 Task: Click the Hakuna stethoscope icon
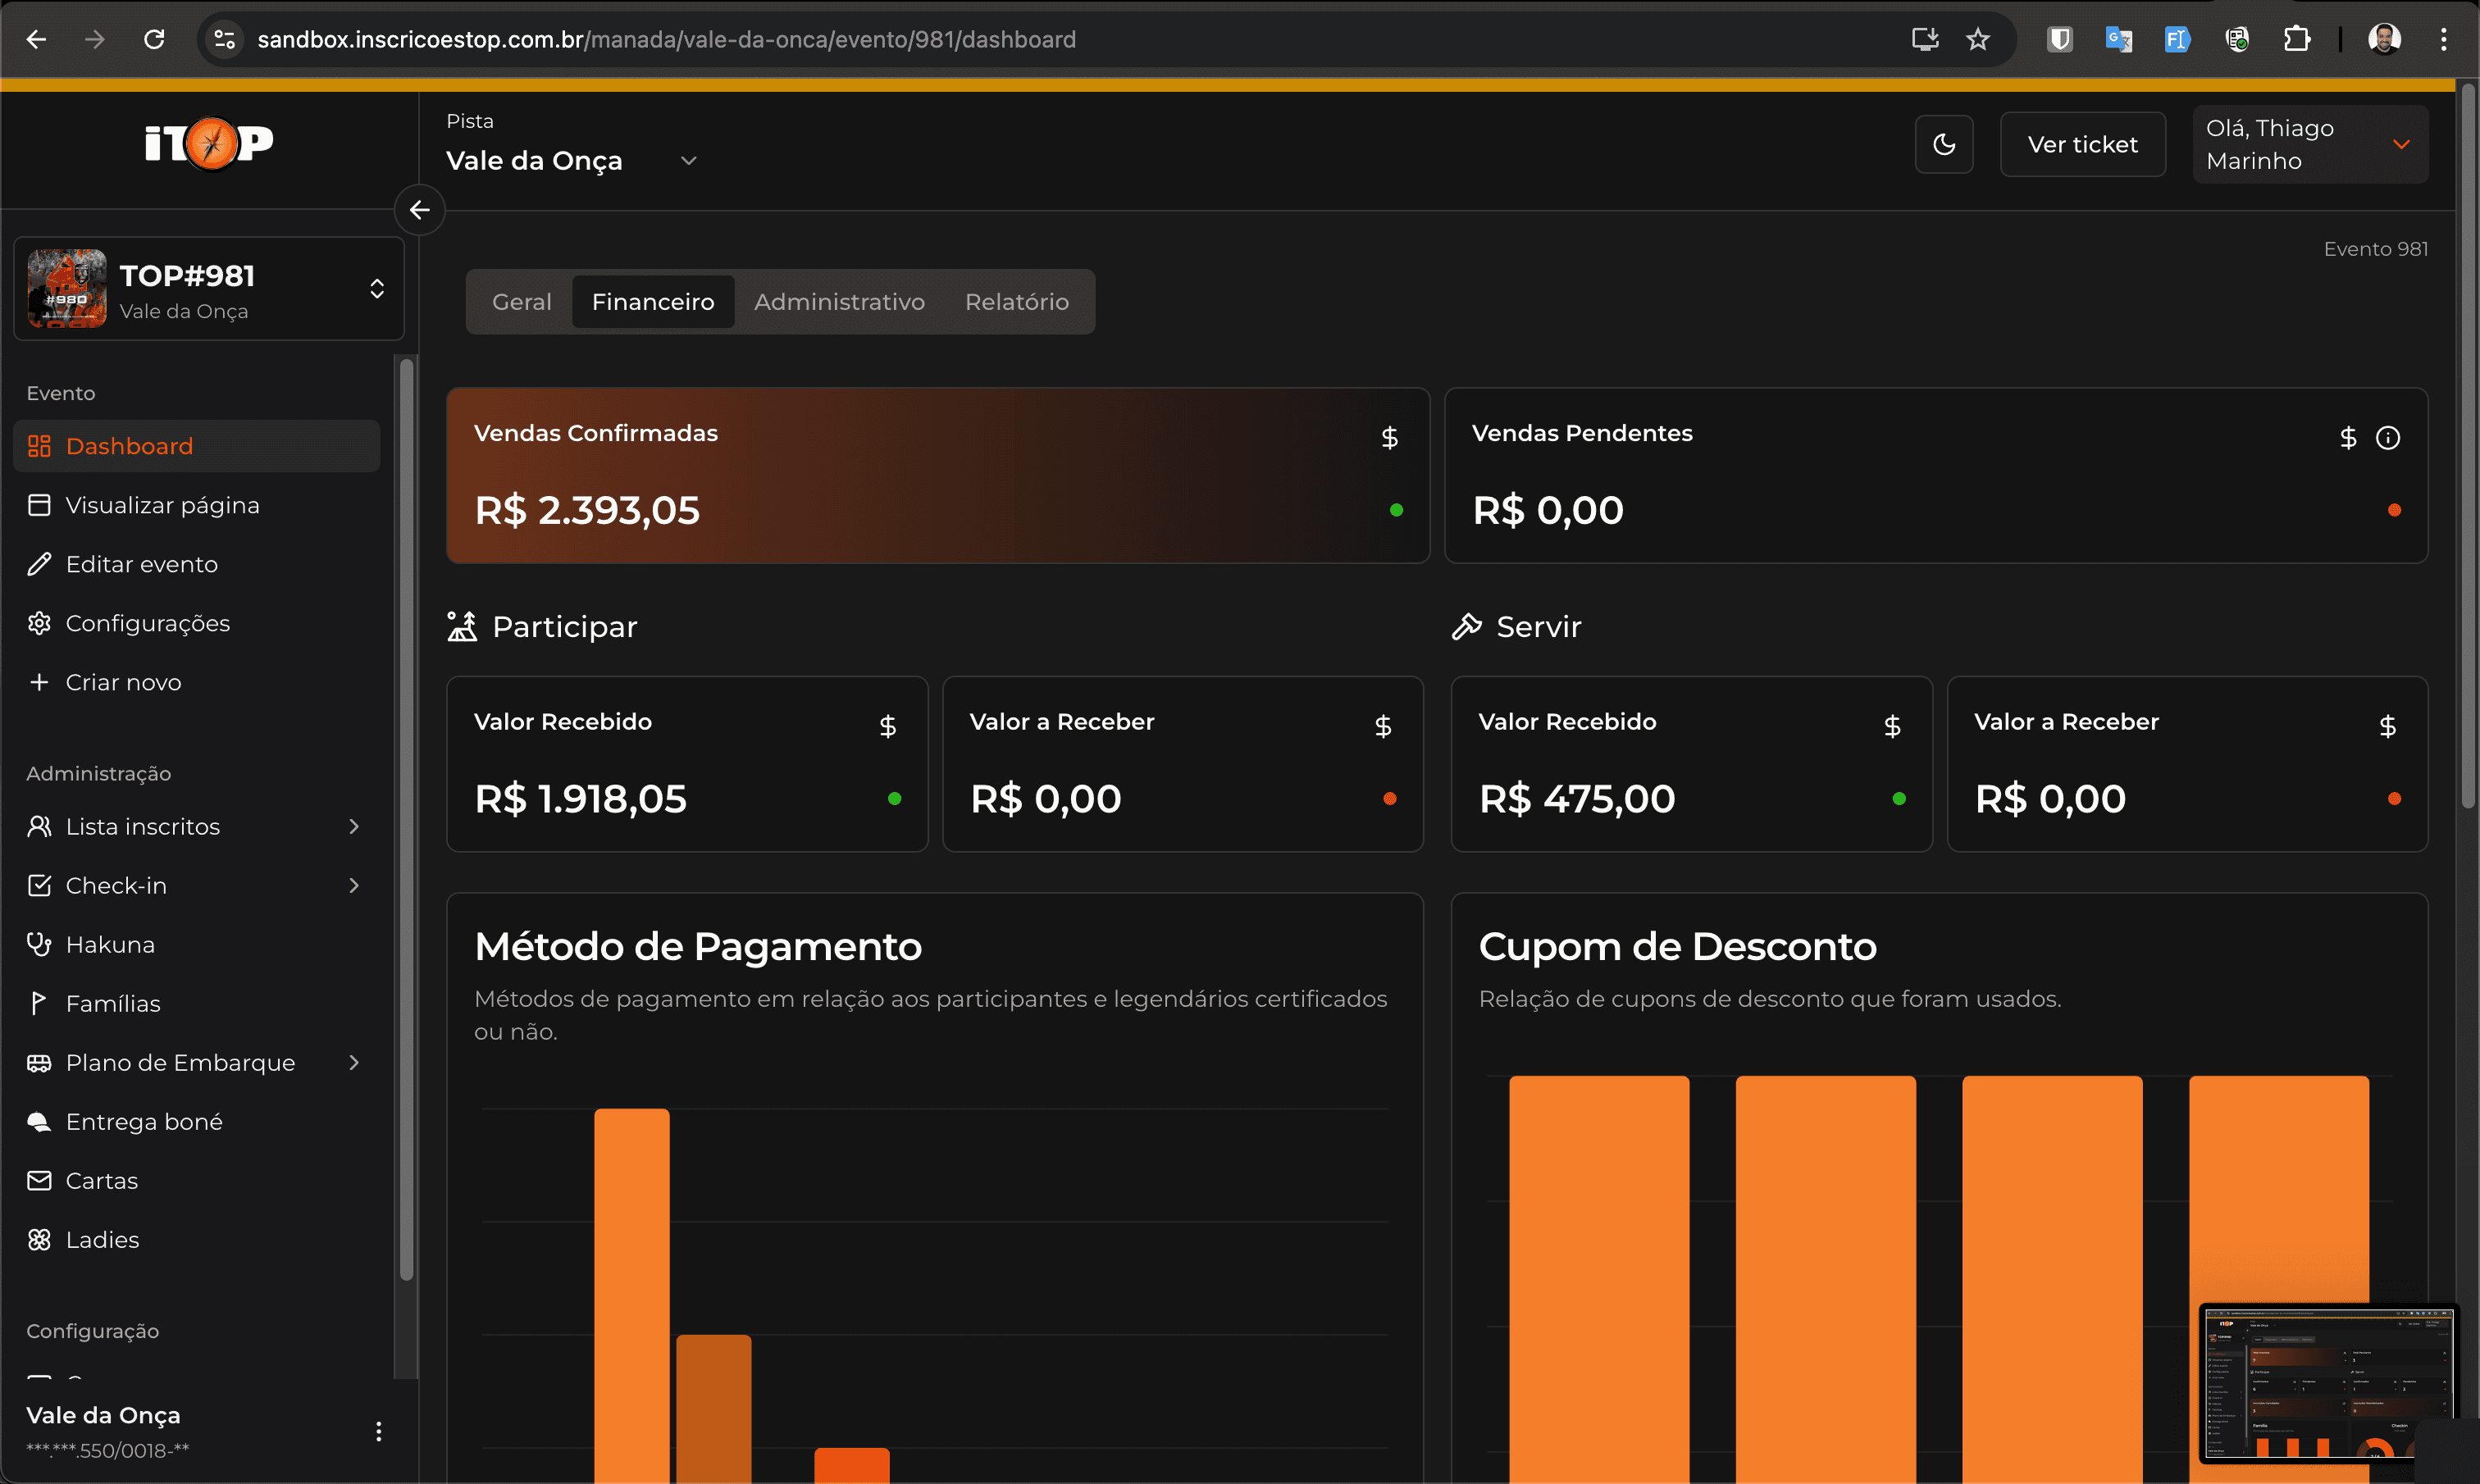coord(39,944)
